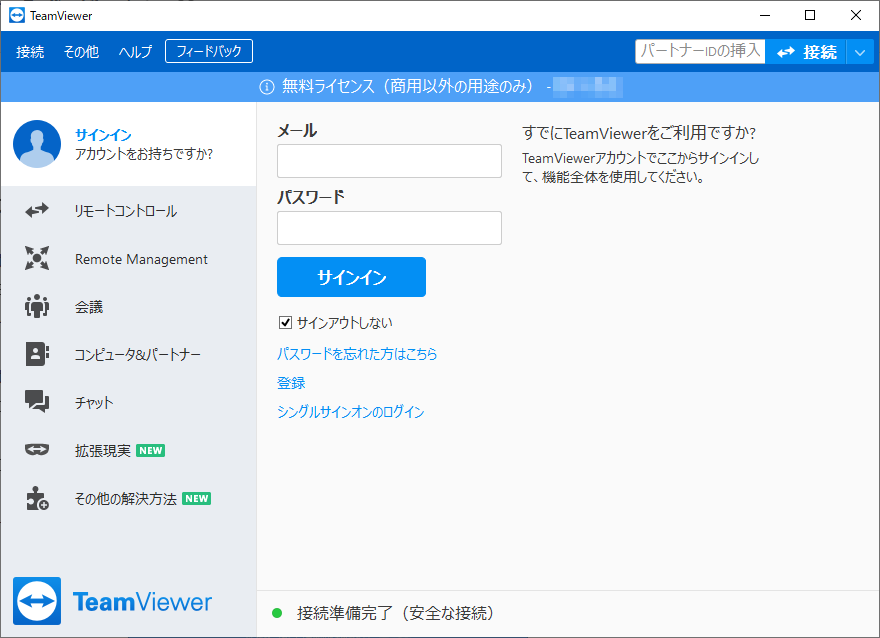
Task: Open the その他 menu
Action: [81, 52]
